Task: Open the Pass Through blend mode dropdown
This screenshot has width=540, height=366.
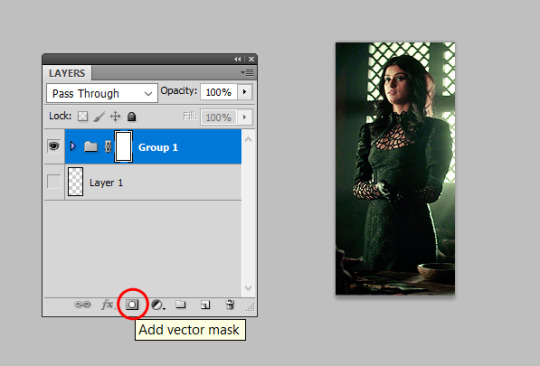Action: tap(102, 93)
